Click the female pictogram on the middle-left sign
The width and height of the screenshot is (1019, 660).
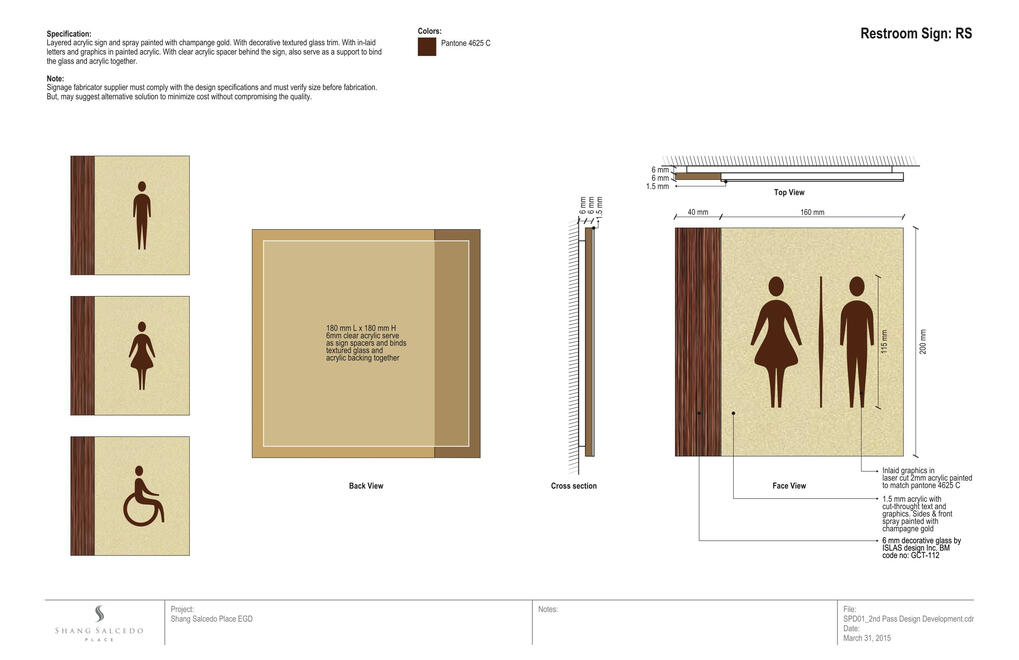pos(141,356)
